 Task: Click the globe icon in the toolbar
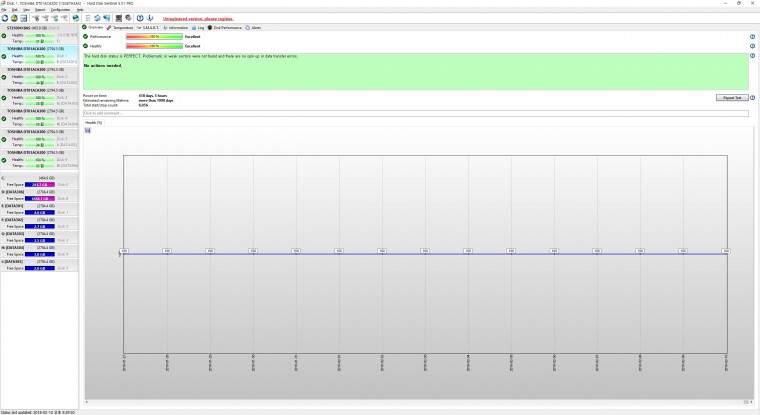(x=76, y=18)
